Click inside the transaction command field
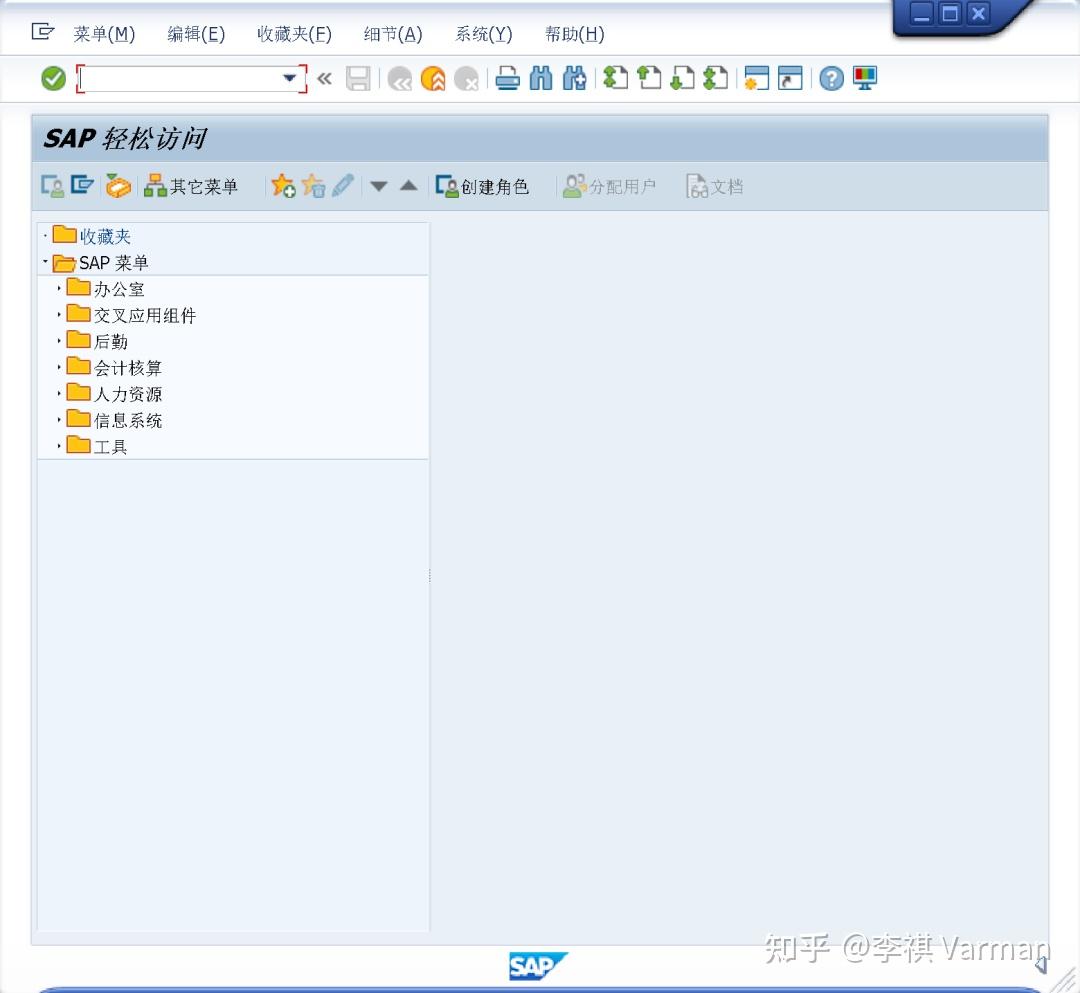 pyautogui.click(x=180, y=78)
